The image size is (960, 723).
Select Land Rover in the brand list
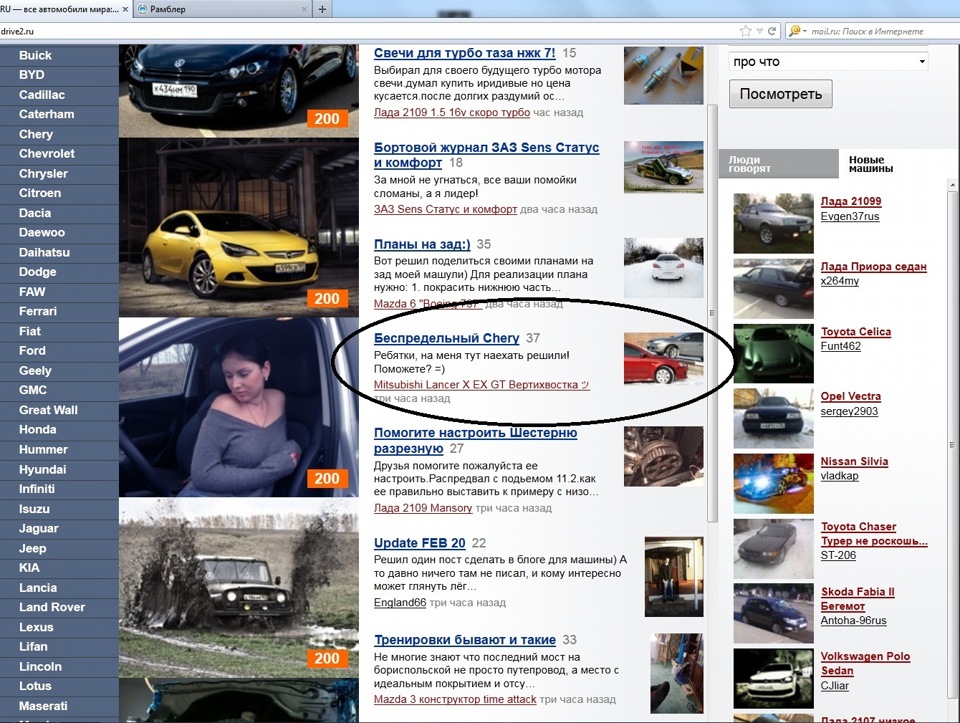(52, 607)
